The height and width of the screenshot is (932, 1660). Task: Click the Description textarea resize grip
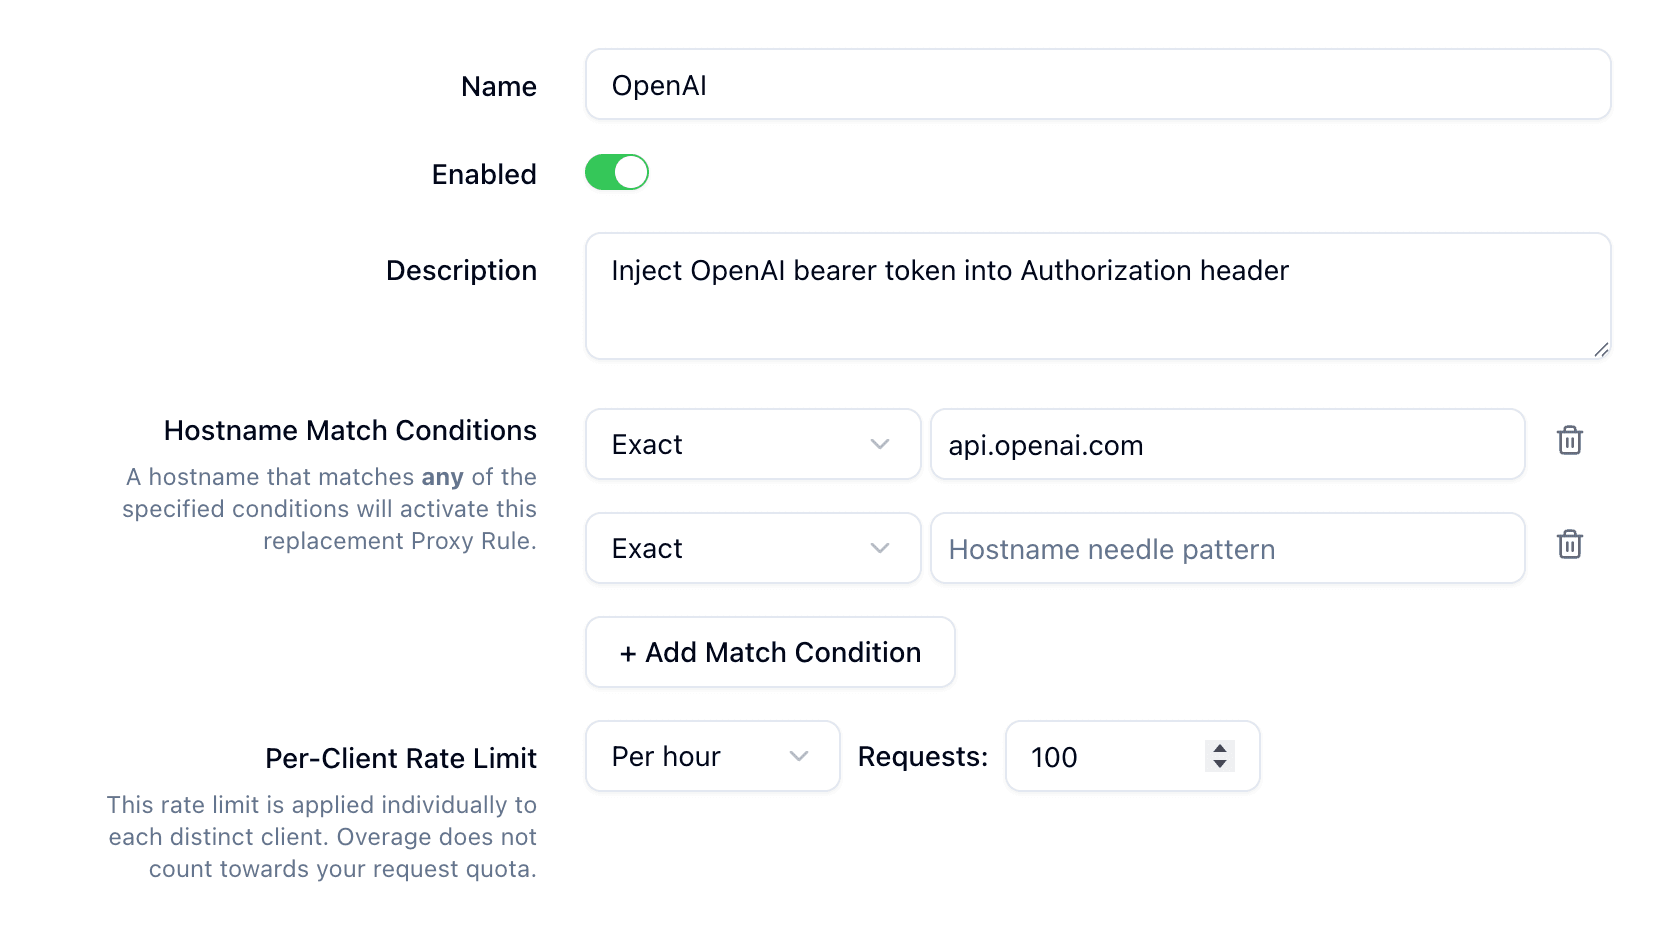tap(1603, 350)
